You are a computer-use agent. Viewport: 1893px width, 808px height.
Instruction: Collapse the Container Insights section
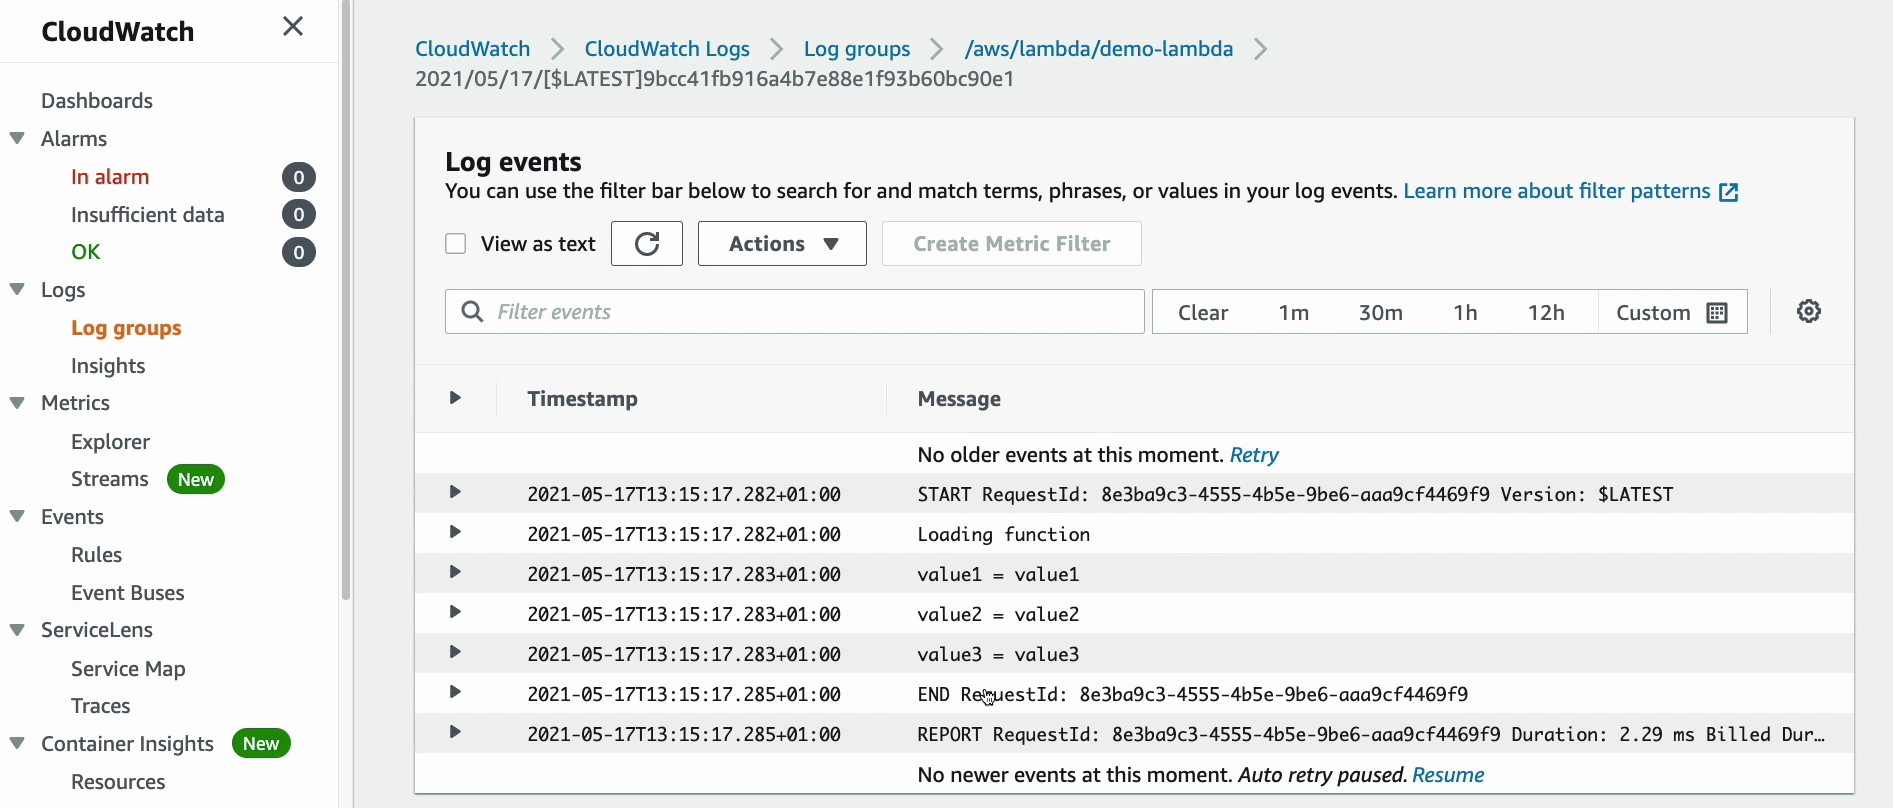click(x=17, y=744)
